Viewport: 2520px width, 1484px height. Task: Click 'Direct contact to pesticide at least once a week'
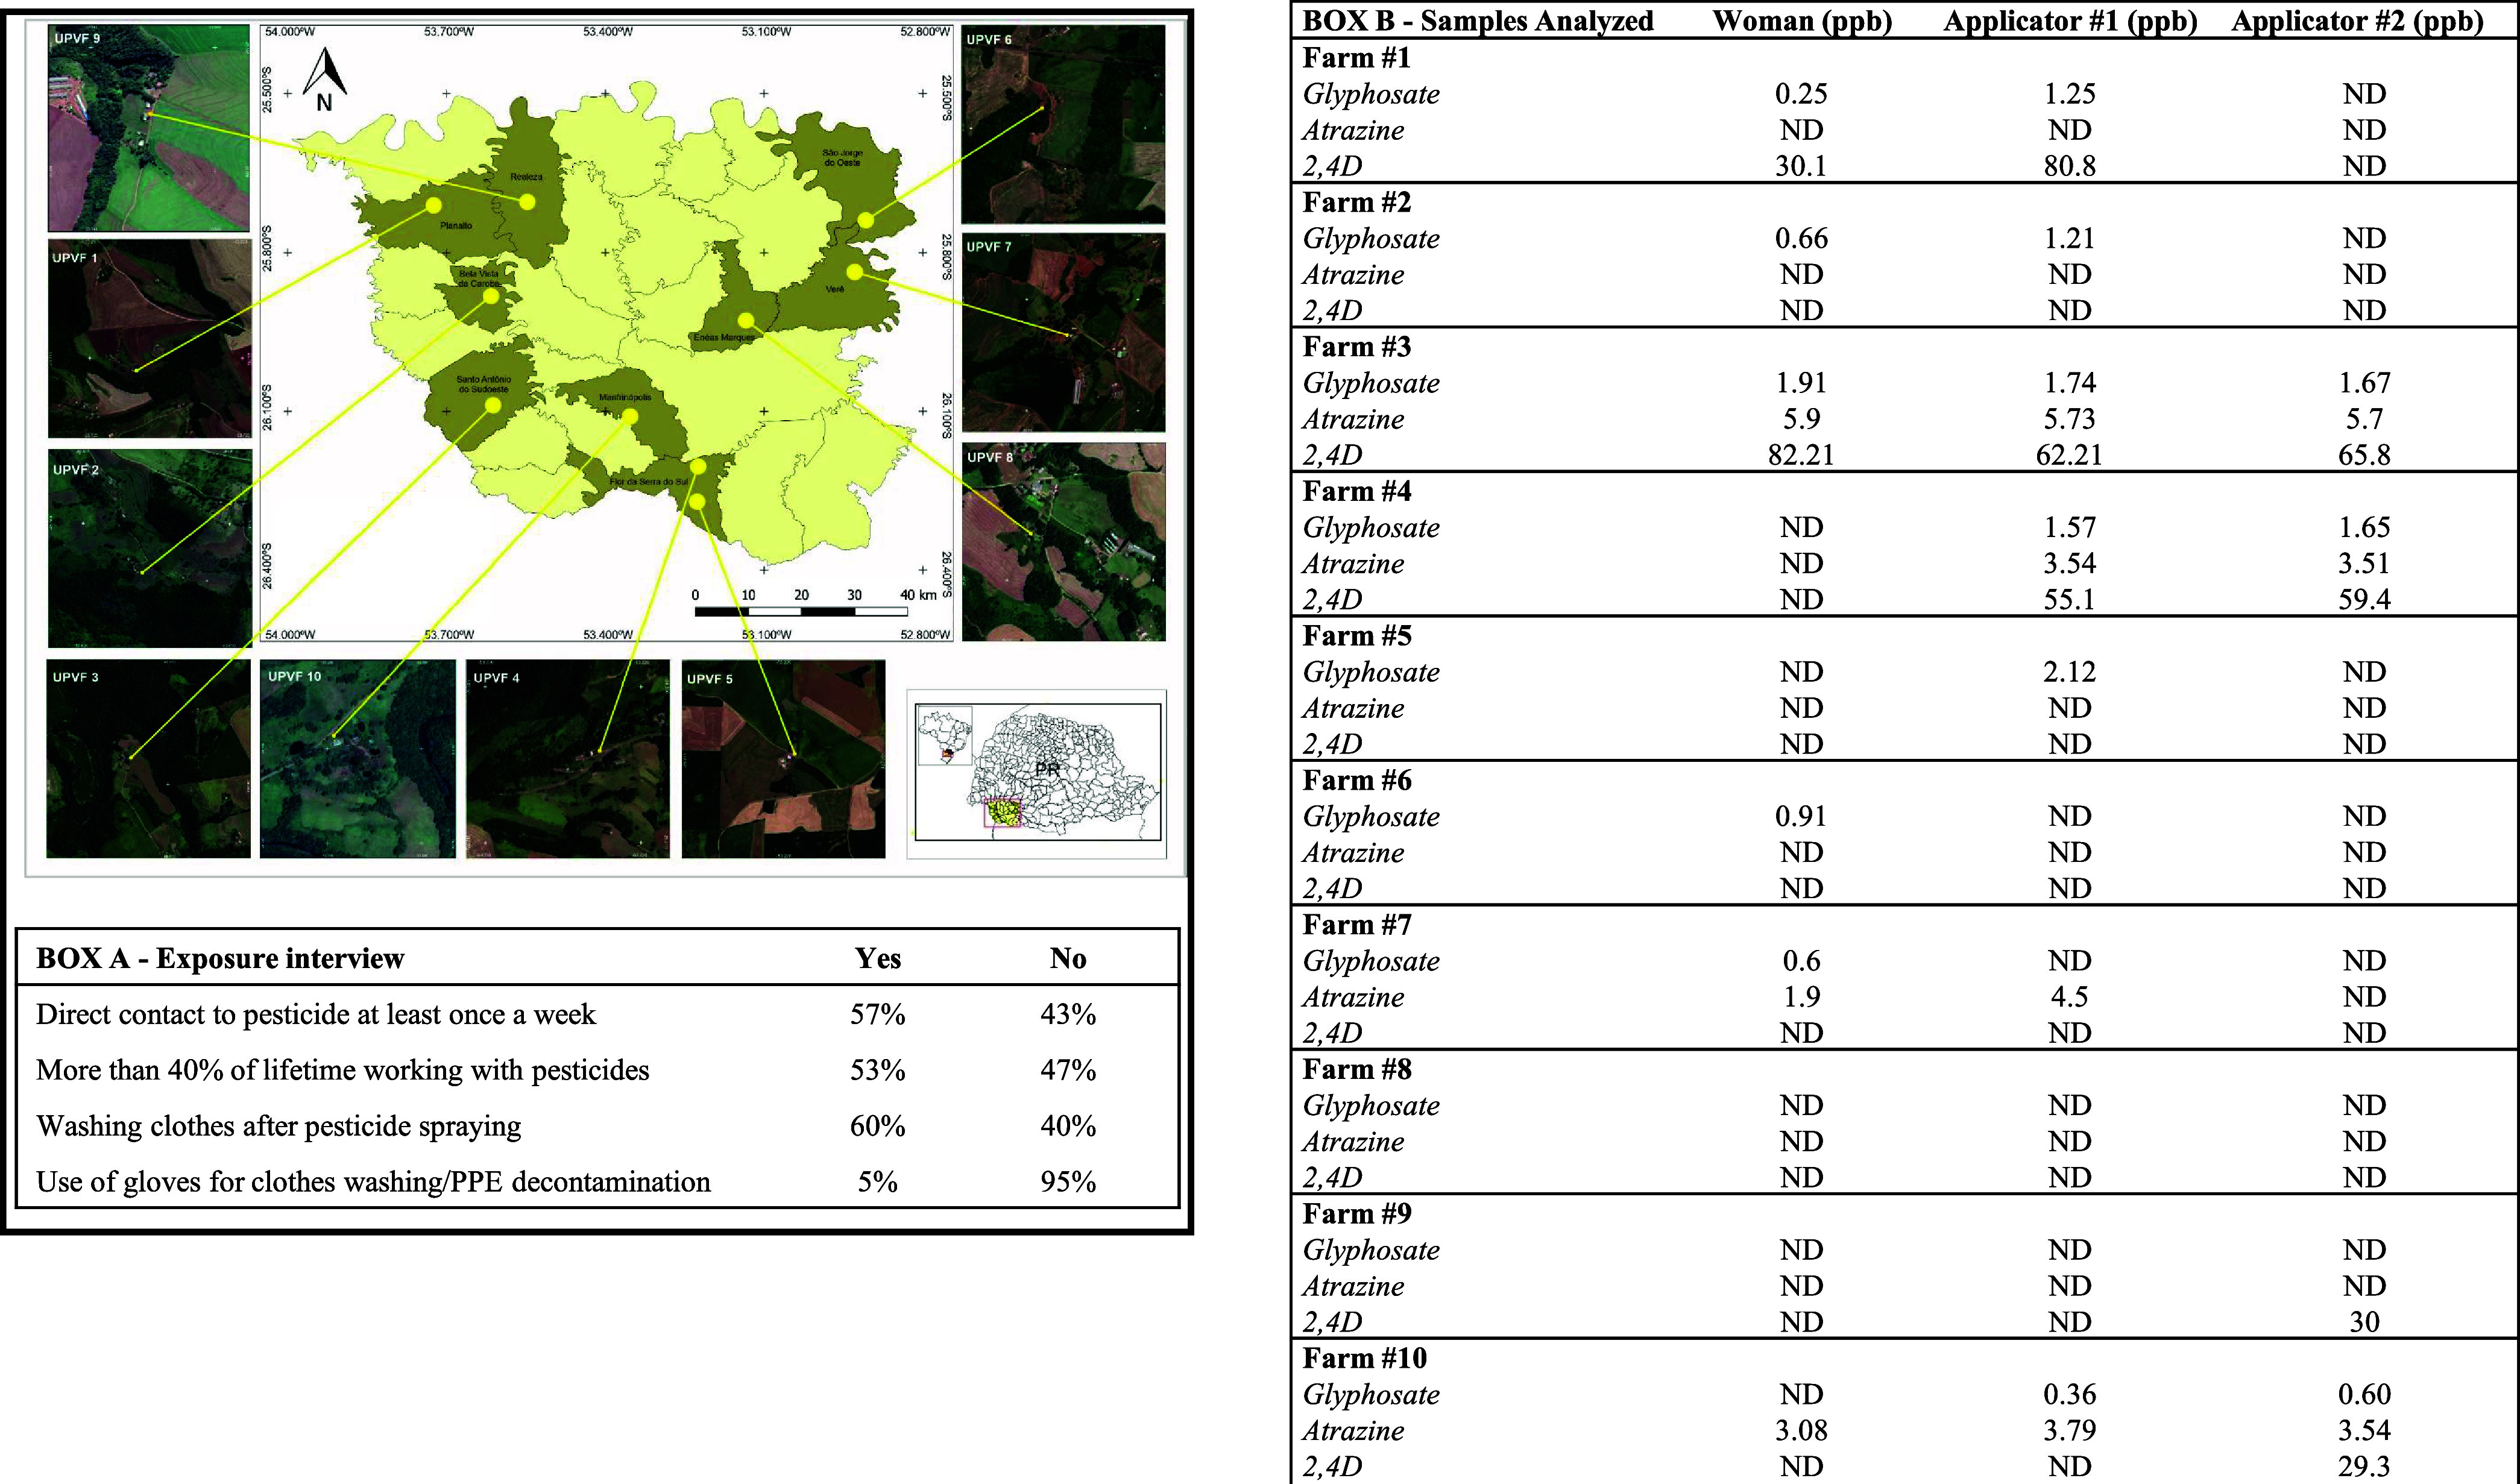(316, 1014)
